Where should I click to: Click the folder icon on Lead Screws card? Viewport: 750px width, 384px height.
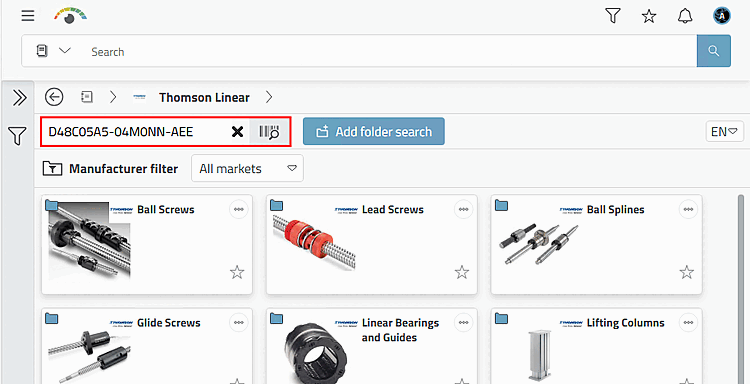tap(276, 206)
